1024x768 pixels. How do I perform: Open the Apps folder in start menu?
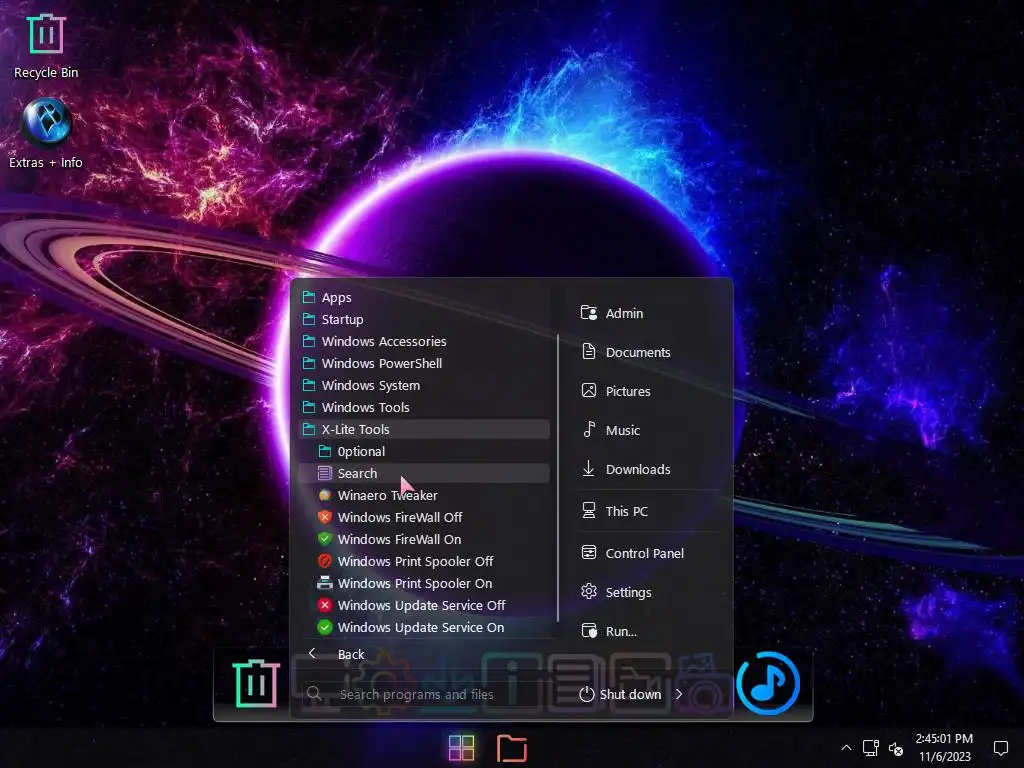[423, 297]
